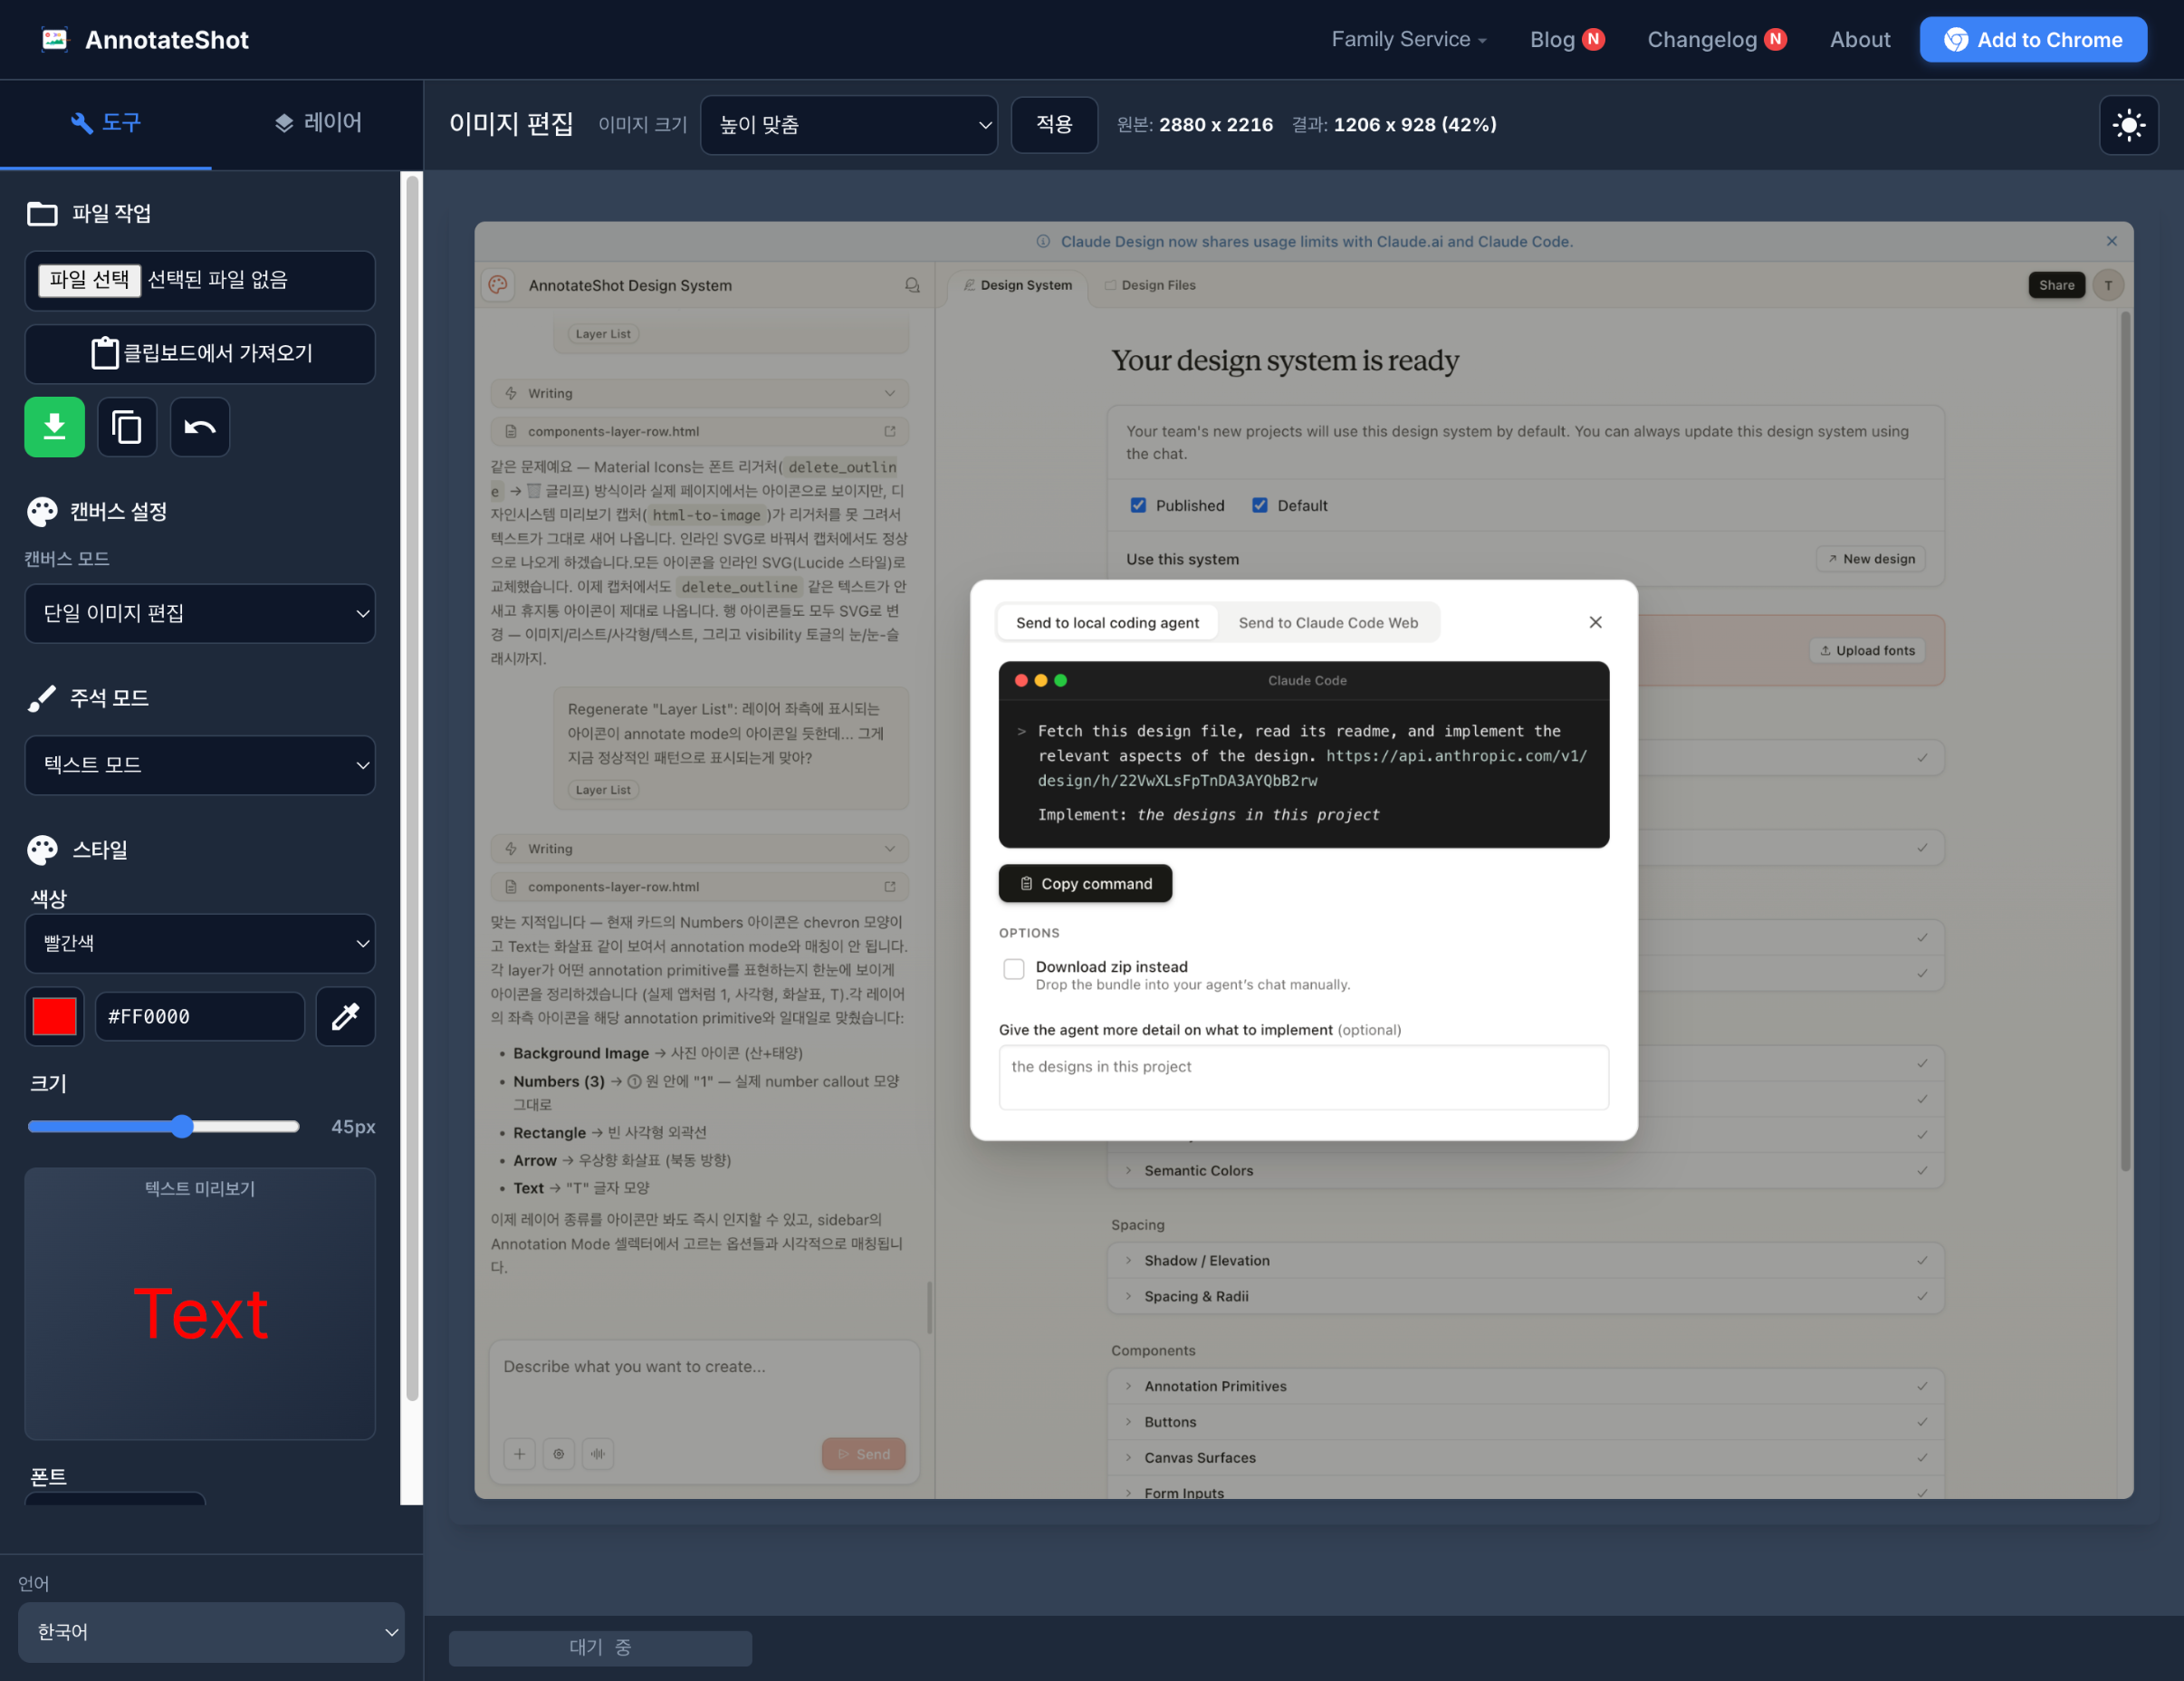Click the 적용 apply button
This screenshot has width=2184, height=1681.
(x=1054, y=125)
